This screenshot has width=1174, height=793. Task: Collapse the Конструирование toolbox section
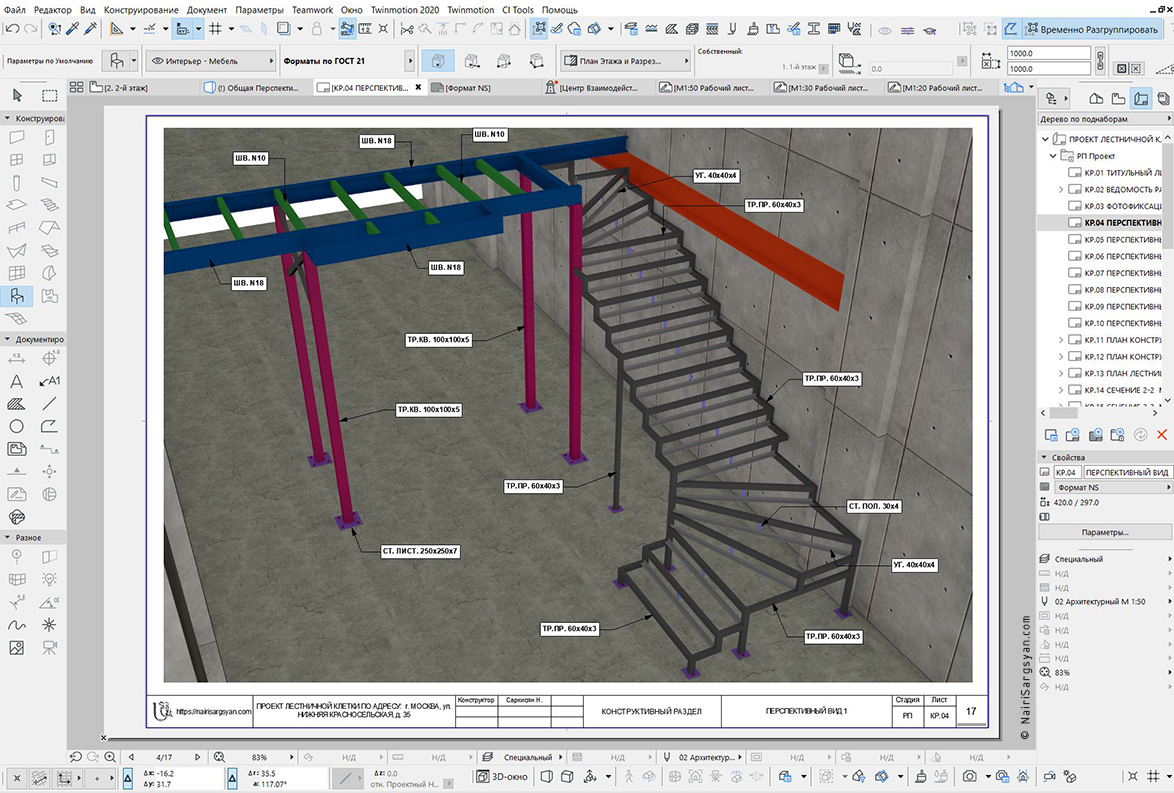(7, 118)
